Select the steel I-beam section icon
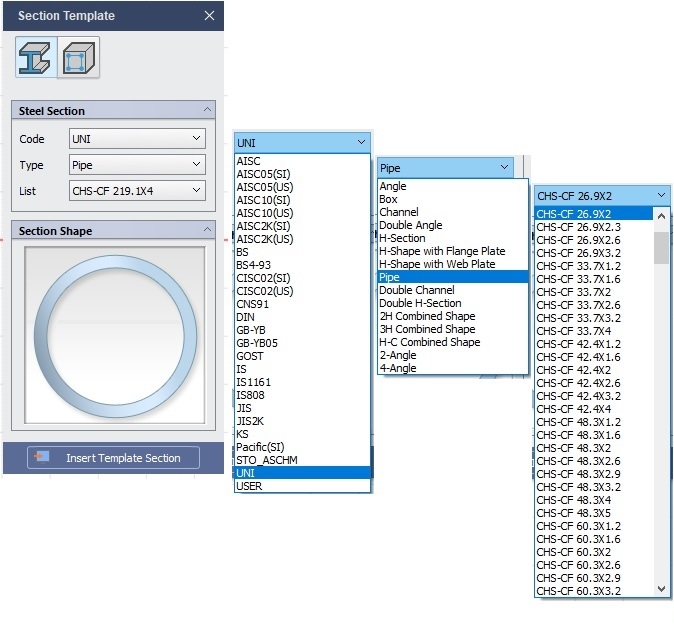 (x=36, y=57)
